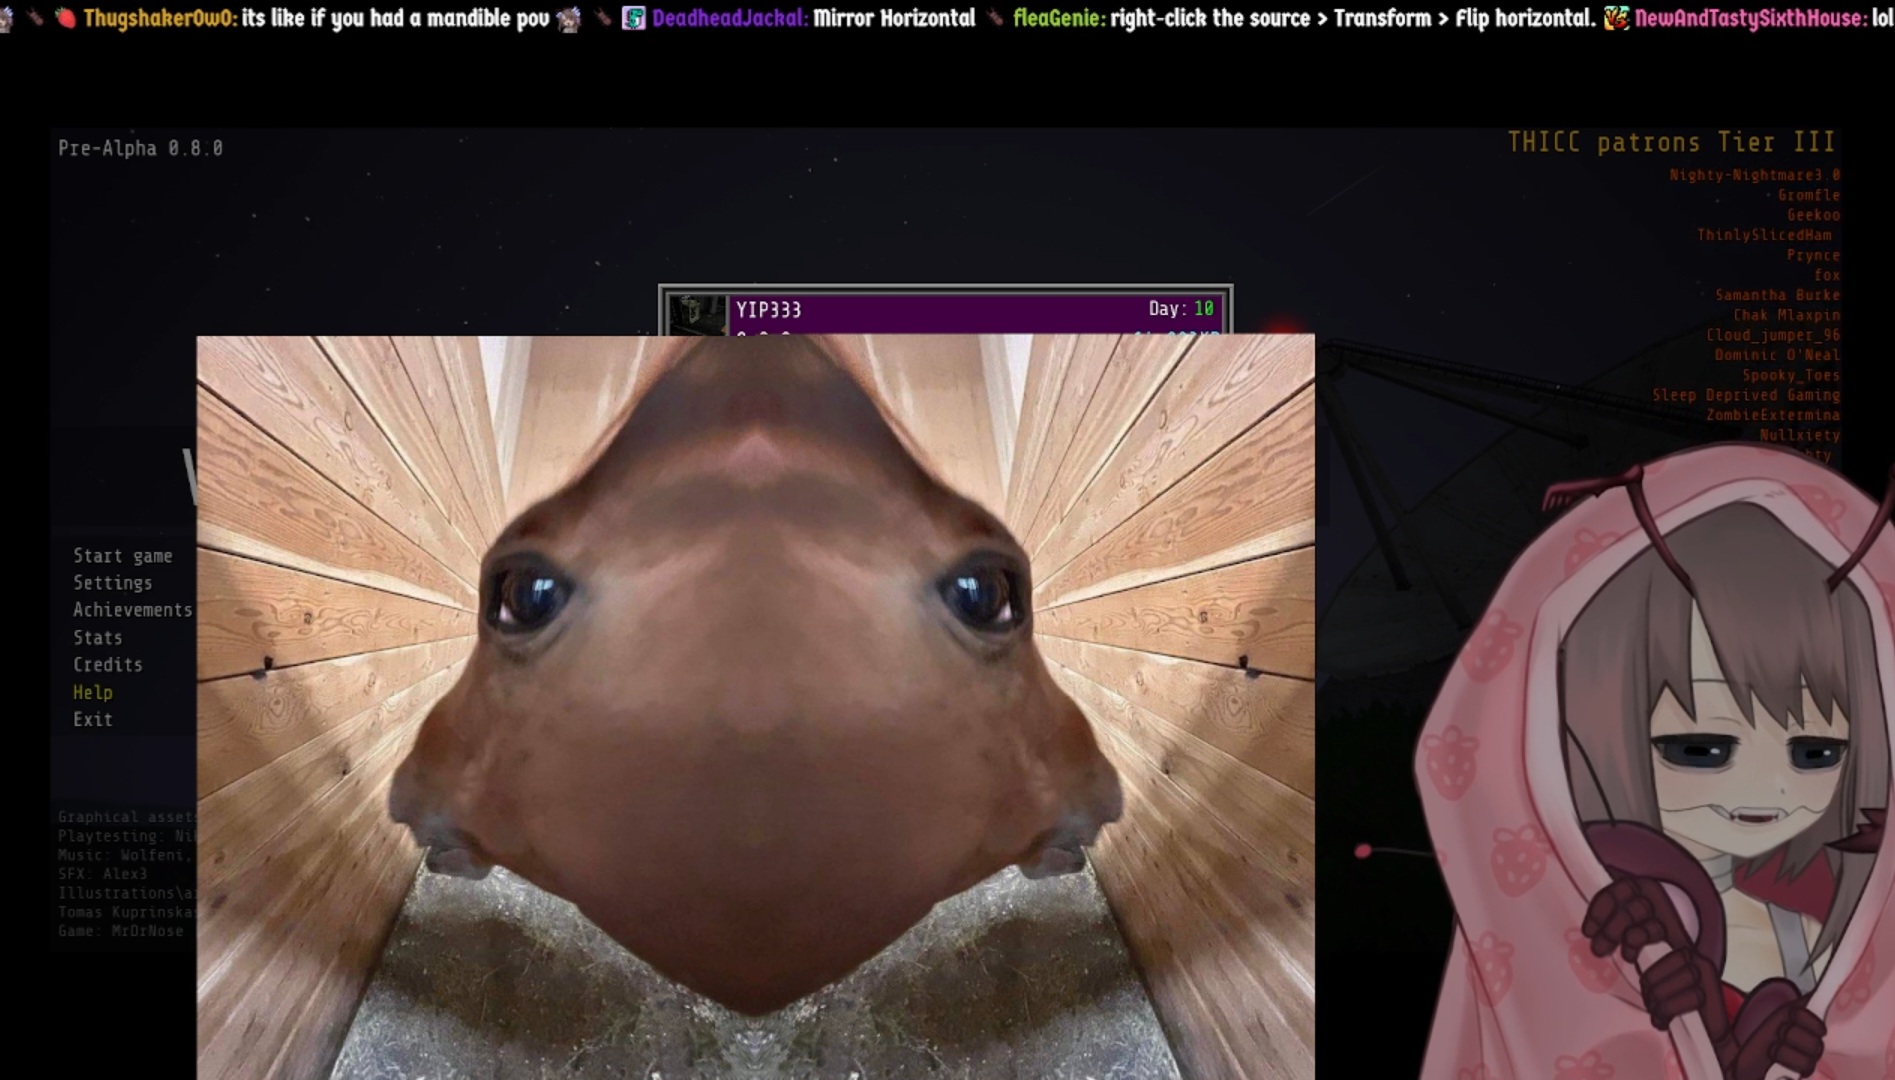Click the chat message 'Mirror Horizontal'
The height and width of the screenshot is (1080, 1895).
click(894, 18)
